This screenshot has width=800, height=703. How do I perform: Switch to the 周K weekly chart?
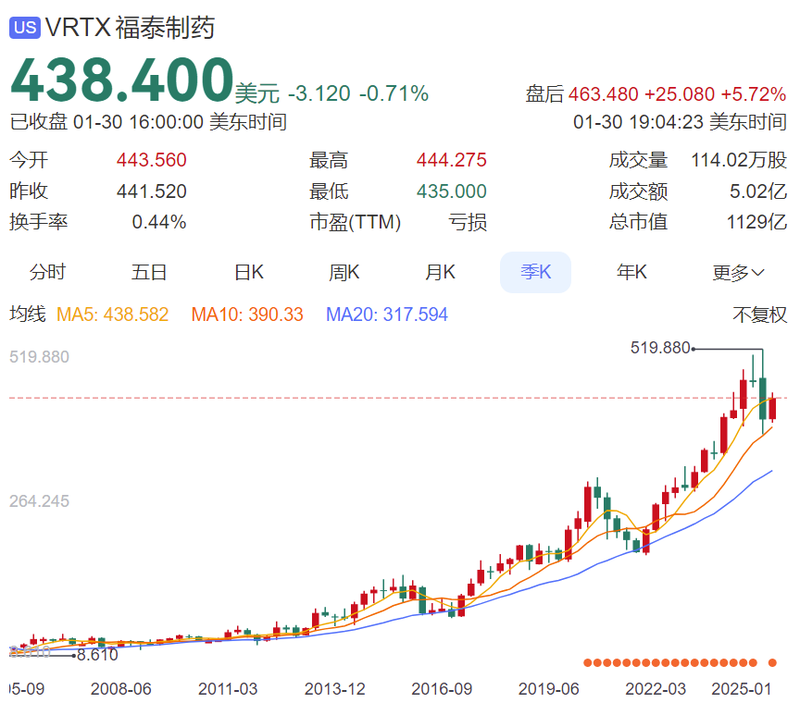coord(344,272)
